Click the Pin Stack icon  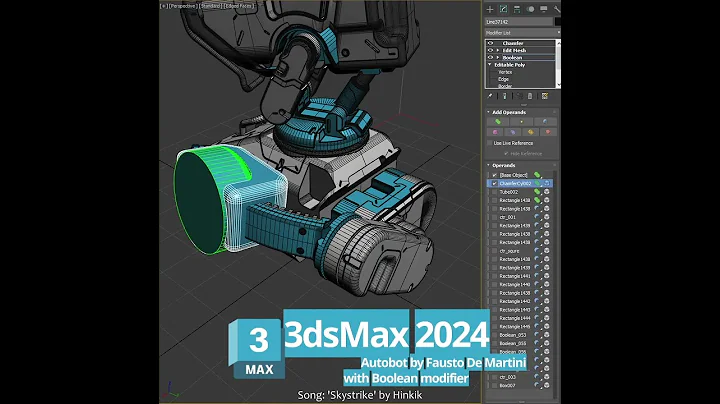click(x=490, y=96)
